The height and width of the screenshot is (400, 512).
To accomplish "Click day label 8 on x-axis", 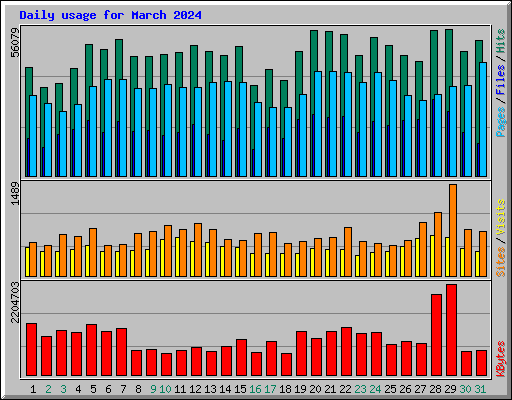I will point(138,389).
